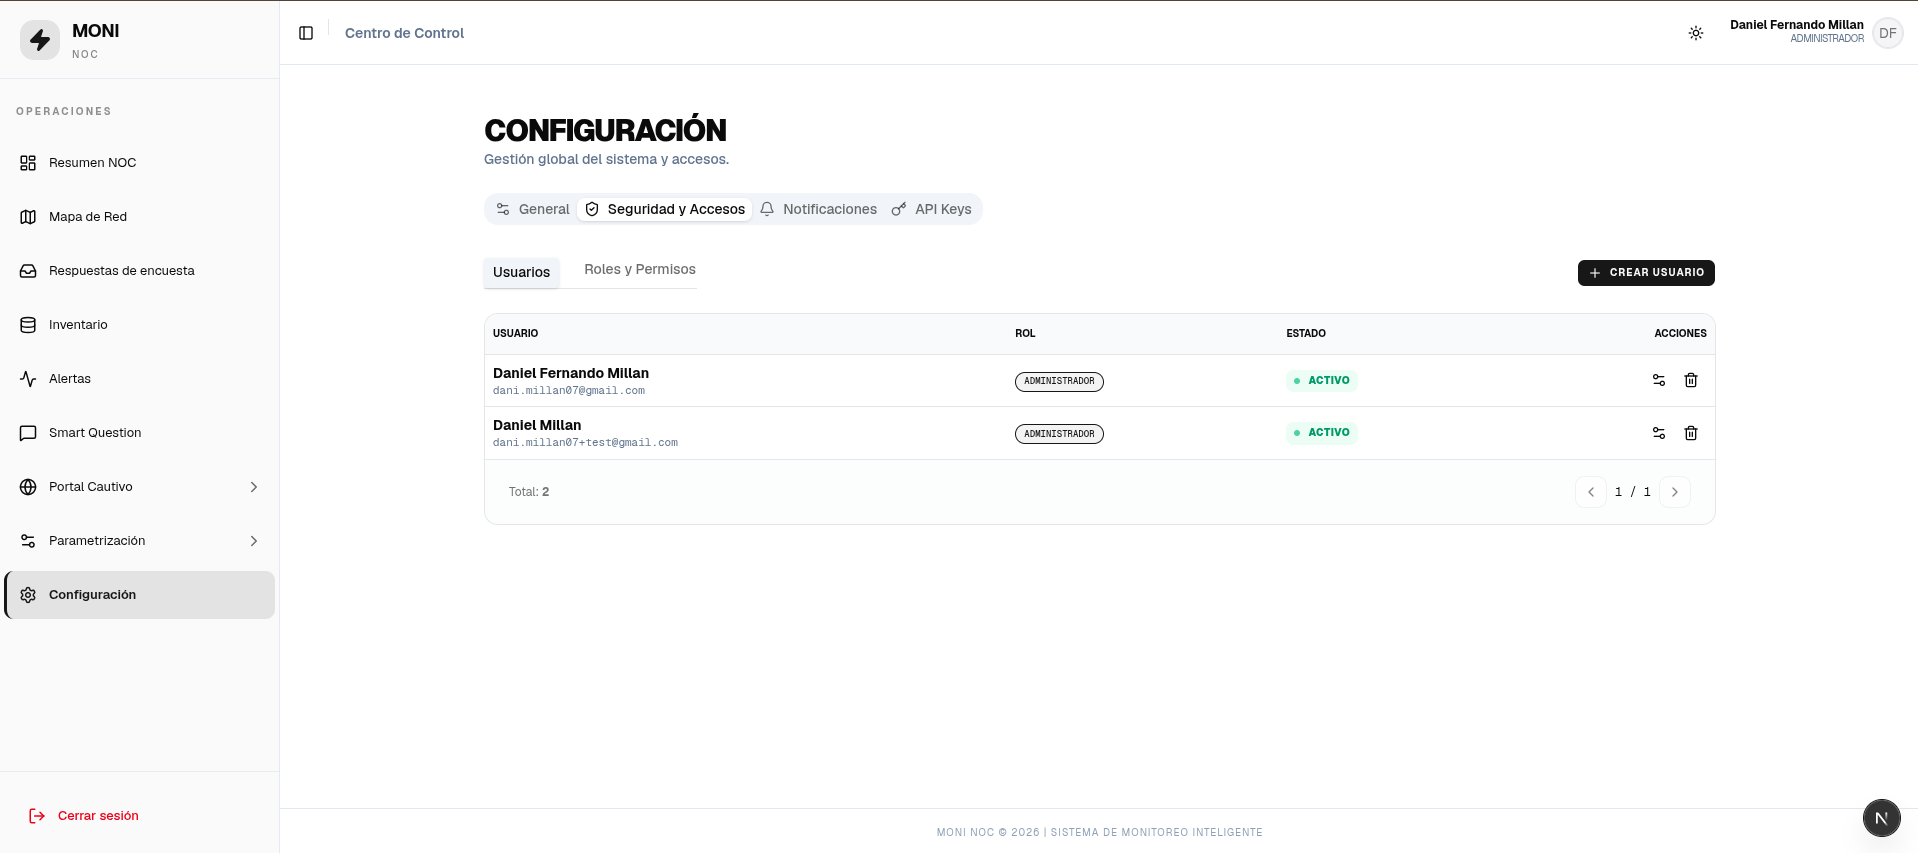Click Daniel Fernando Millan's Administrador badge
Image resolution: width=1918 pixels, height=853 pixels.
pyautogui.click(x=1059, y=381)
